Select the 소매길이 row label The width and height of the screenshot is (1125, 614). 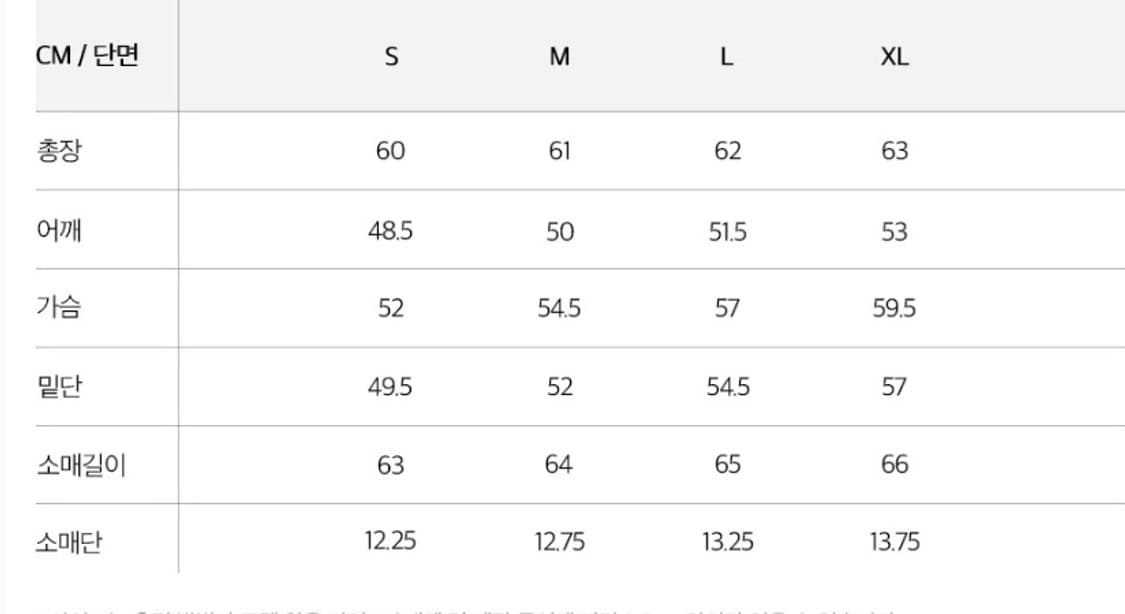[x=80, y=465]
